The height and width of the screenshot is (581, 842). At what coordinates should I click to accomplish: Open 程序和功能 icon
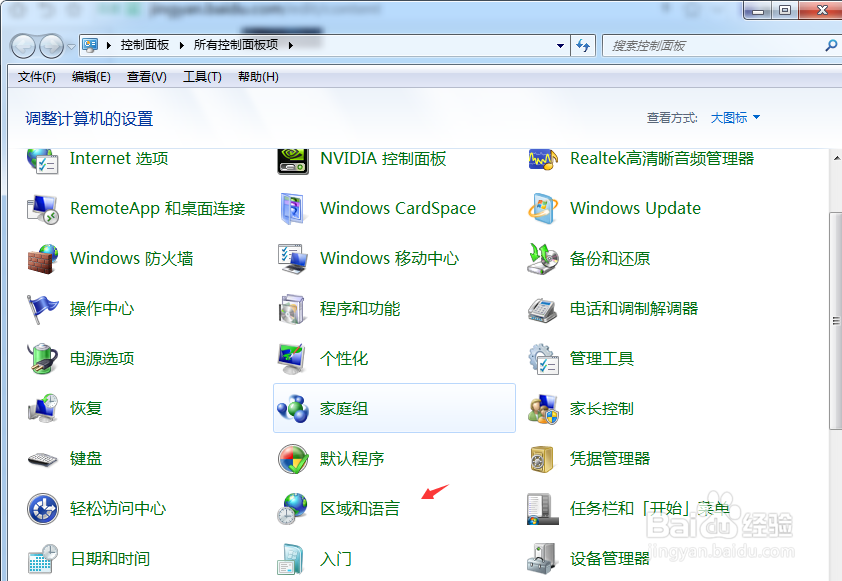click(293, 309)
